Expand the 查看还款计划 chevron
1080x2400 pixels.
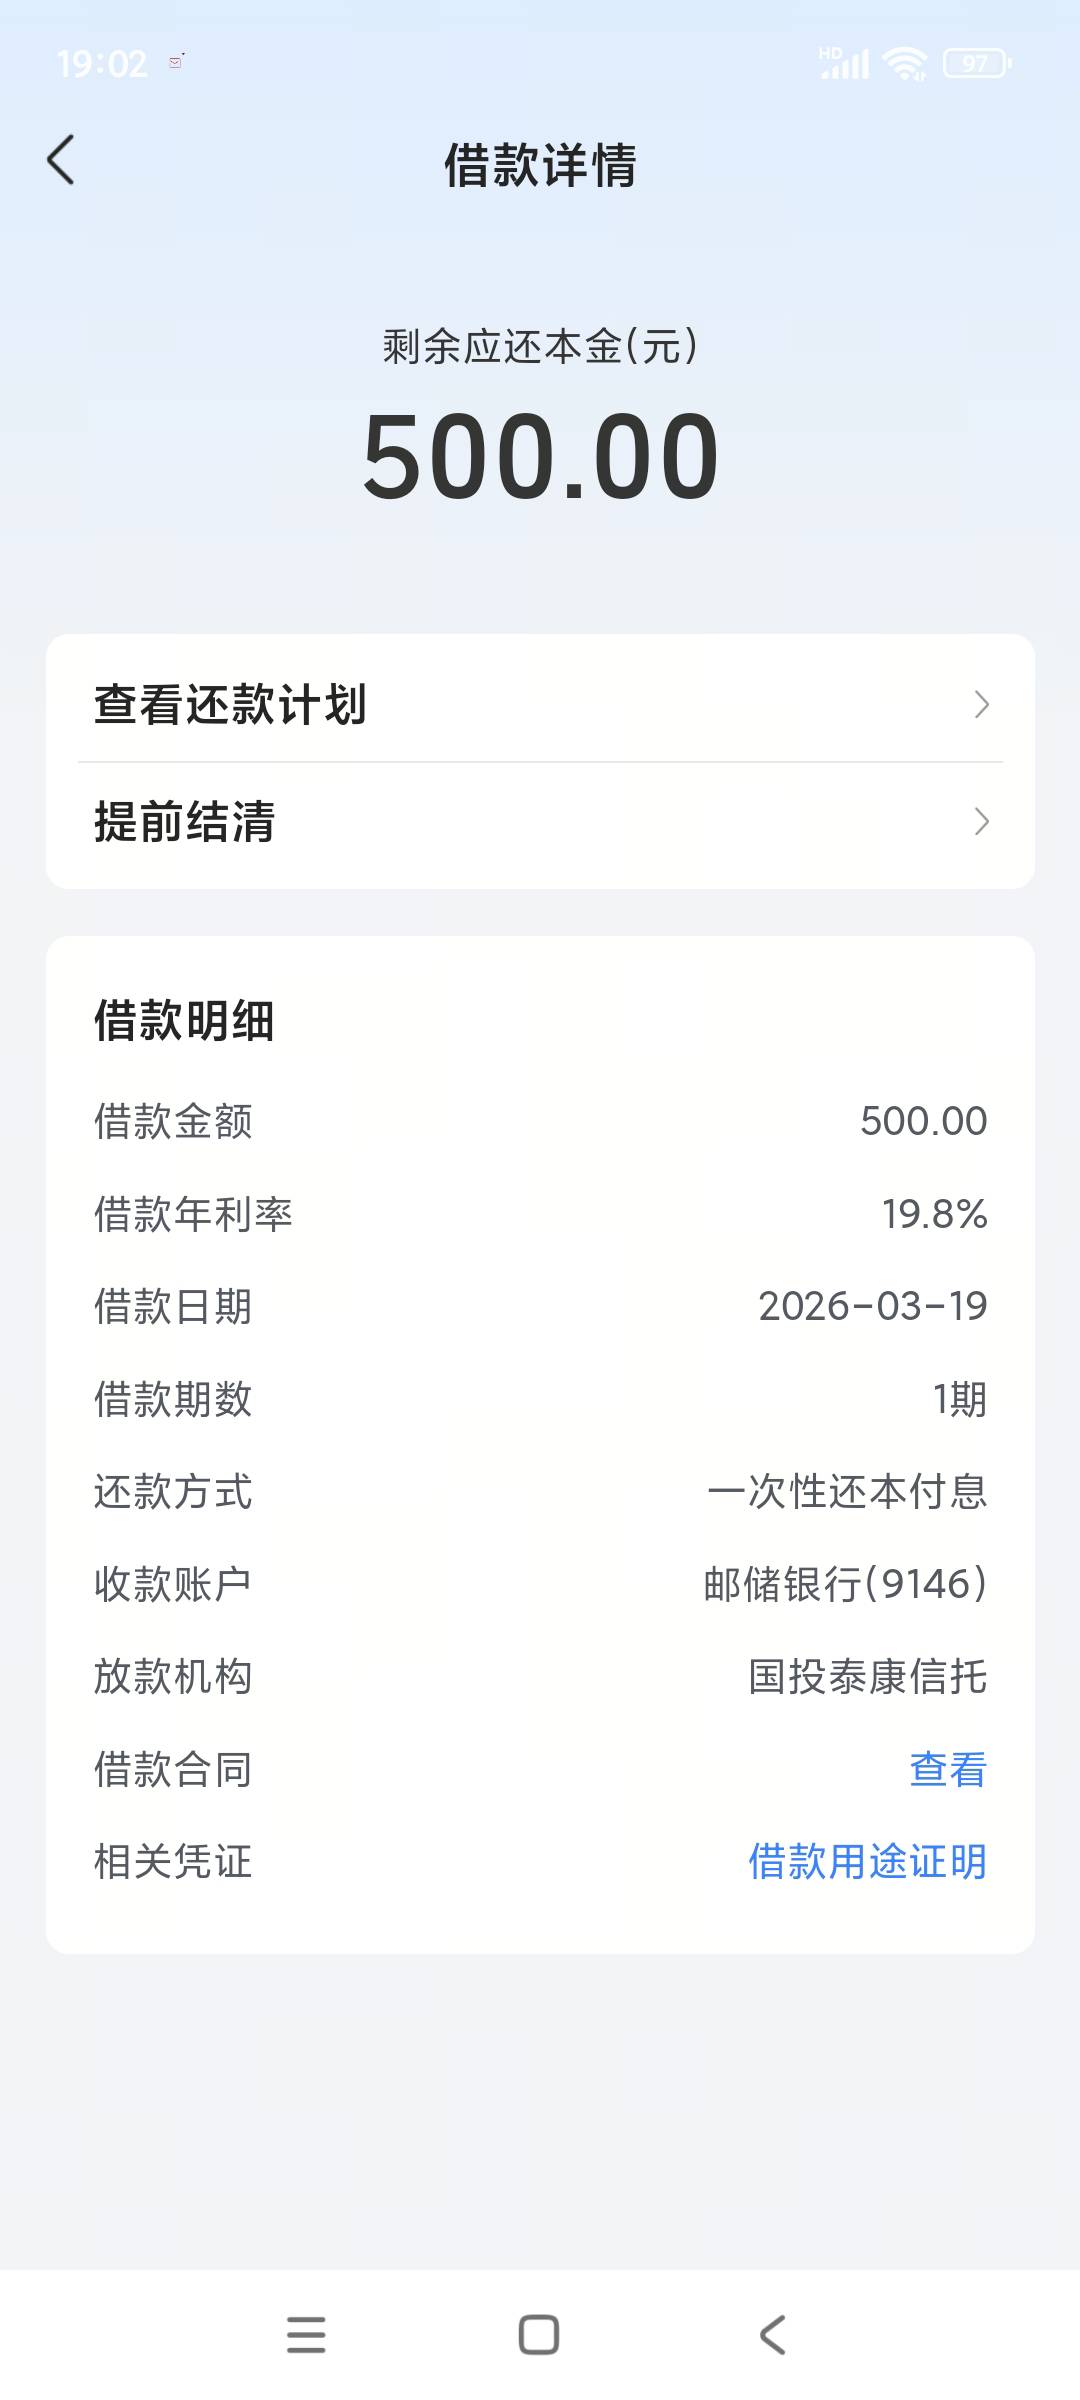pyautogui.click(x=981, y=705)
